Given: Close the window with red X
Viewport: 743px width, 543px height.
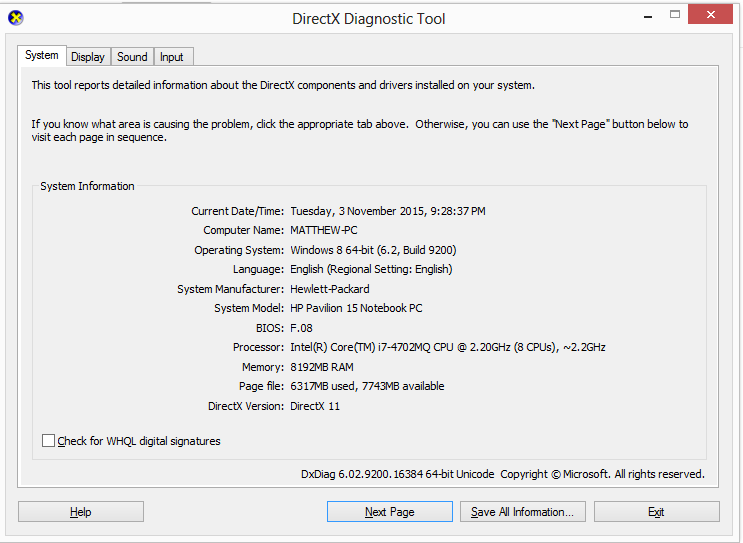Looking at the screenshot, I should pyautogui.click(x=710, y=15).
